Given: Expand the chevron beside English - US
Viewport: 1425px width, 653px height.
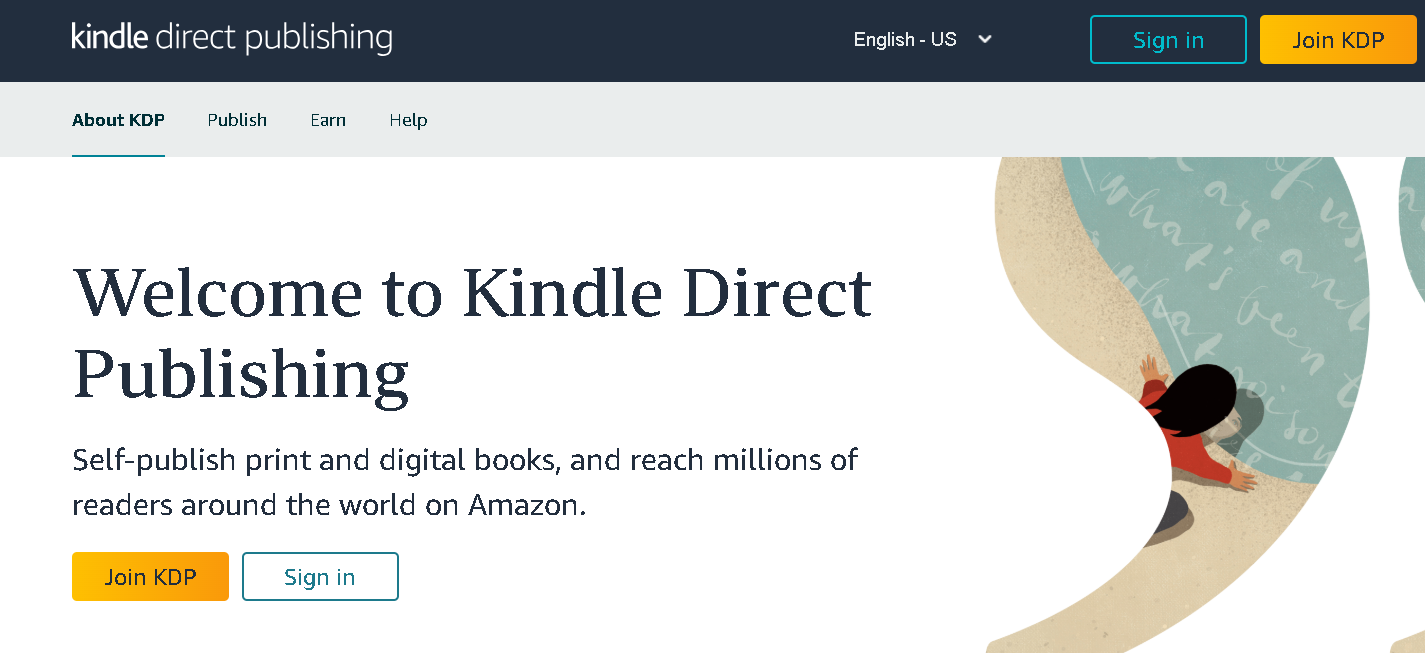Looking at the screenshot, I should [x=985, y=40].
